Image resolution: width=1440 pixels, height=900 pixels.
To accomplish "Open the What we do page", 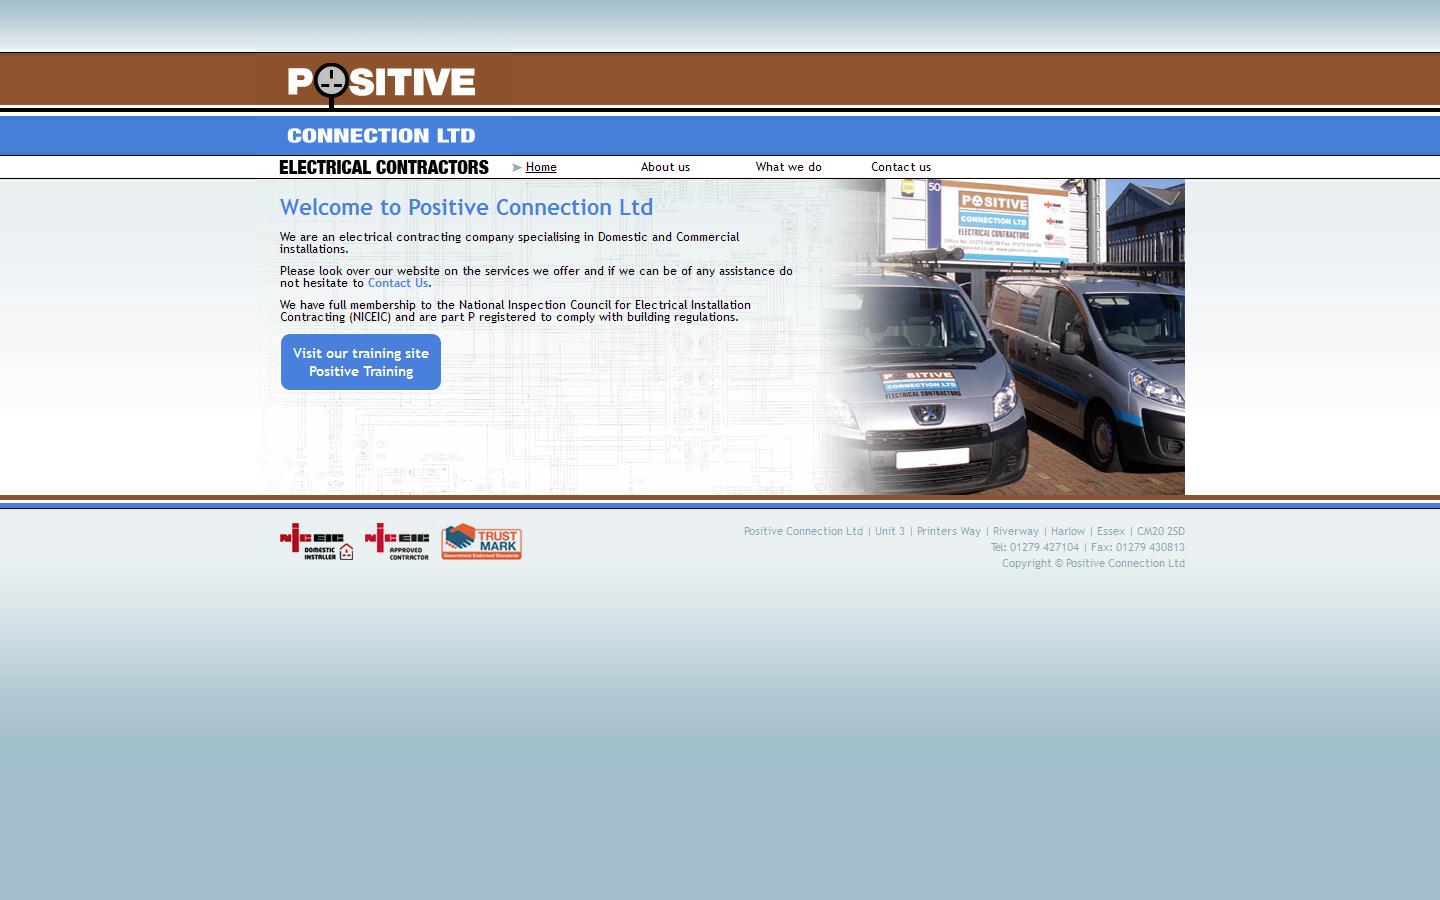I will click(x=788, y=167).
